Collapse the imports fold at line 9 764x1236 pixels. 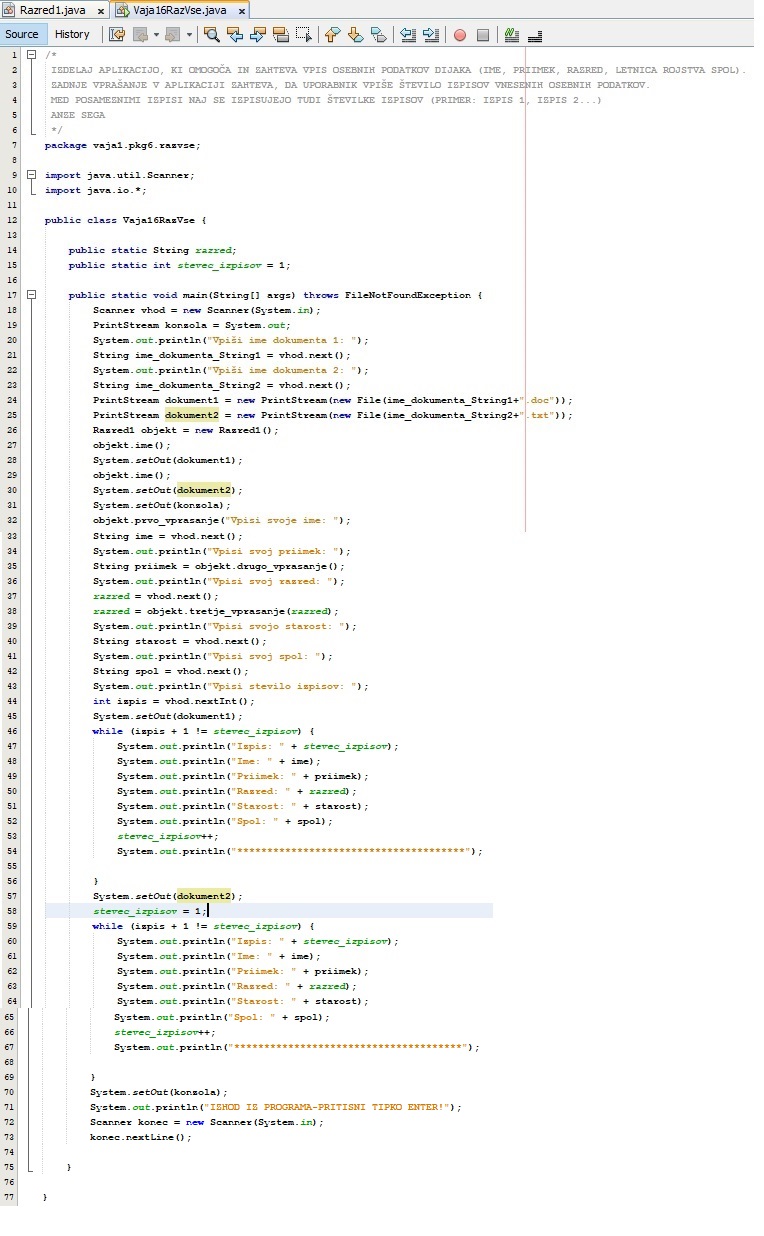[x=32, y=175]
